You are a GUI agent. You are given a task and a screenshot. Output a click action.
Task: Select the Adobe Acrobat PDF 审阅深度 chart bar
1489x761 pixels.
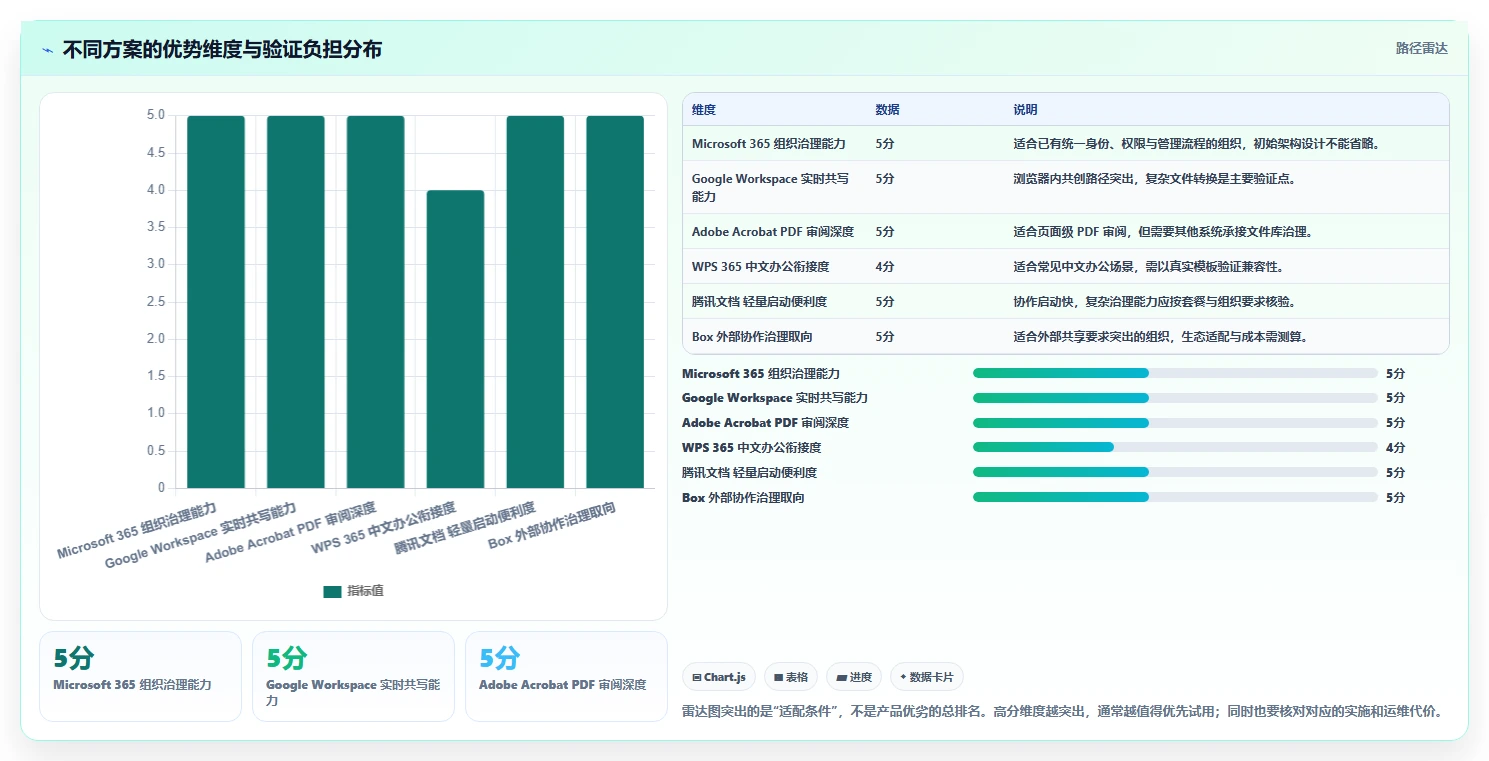(x=376, y=302)
